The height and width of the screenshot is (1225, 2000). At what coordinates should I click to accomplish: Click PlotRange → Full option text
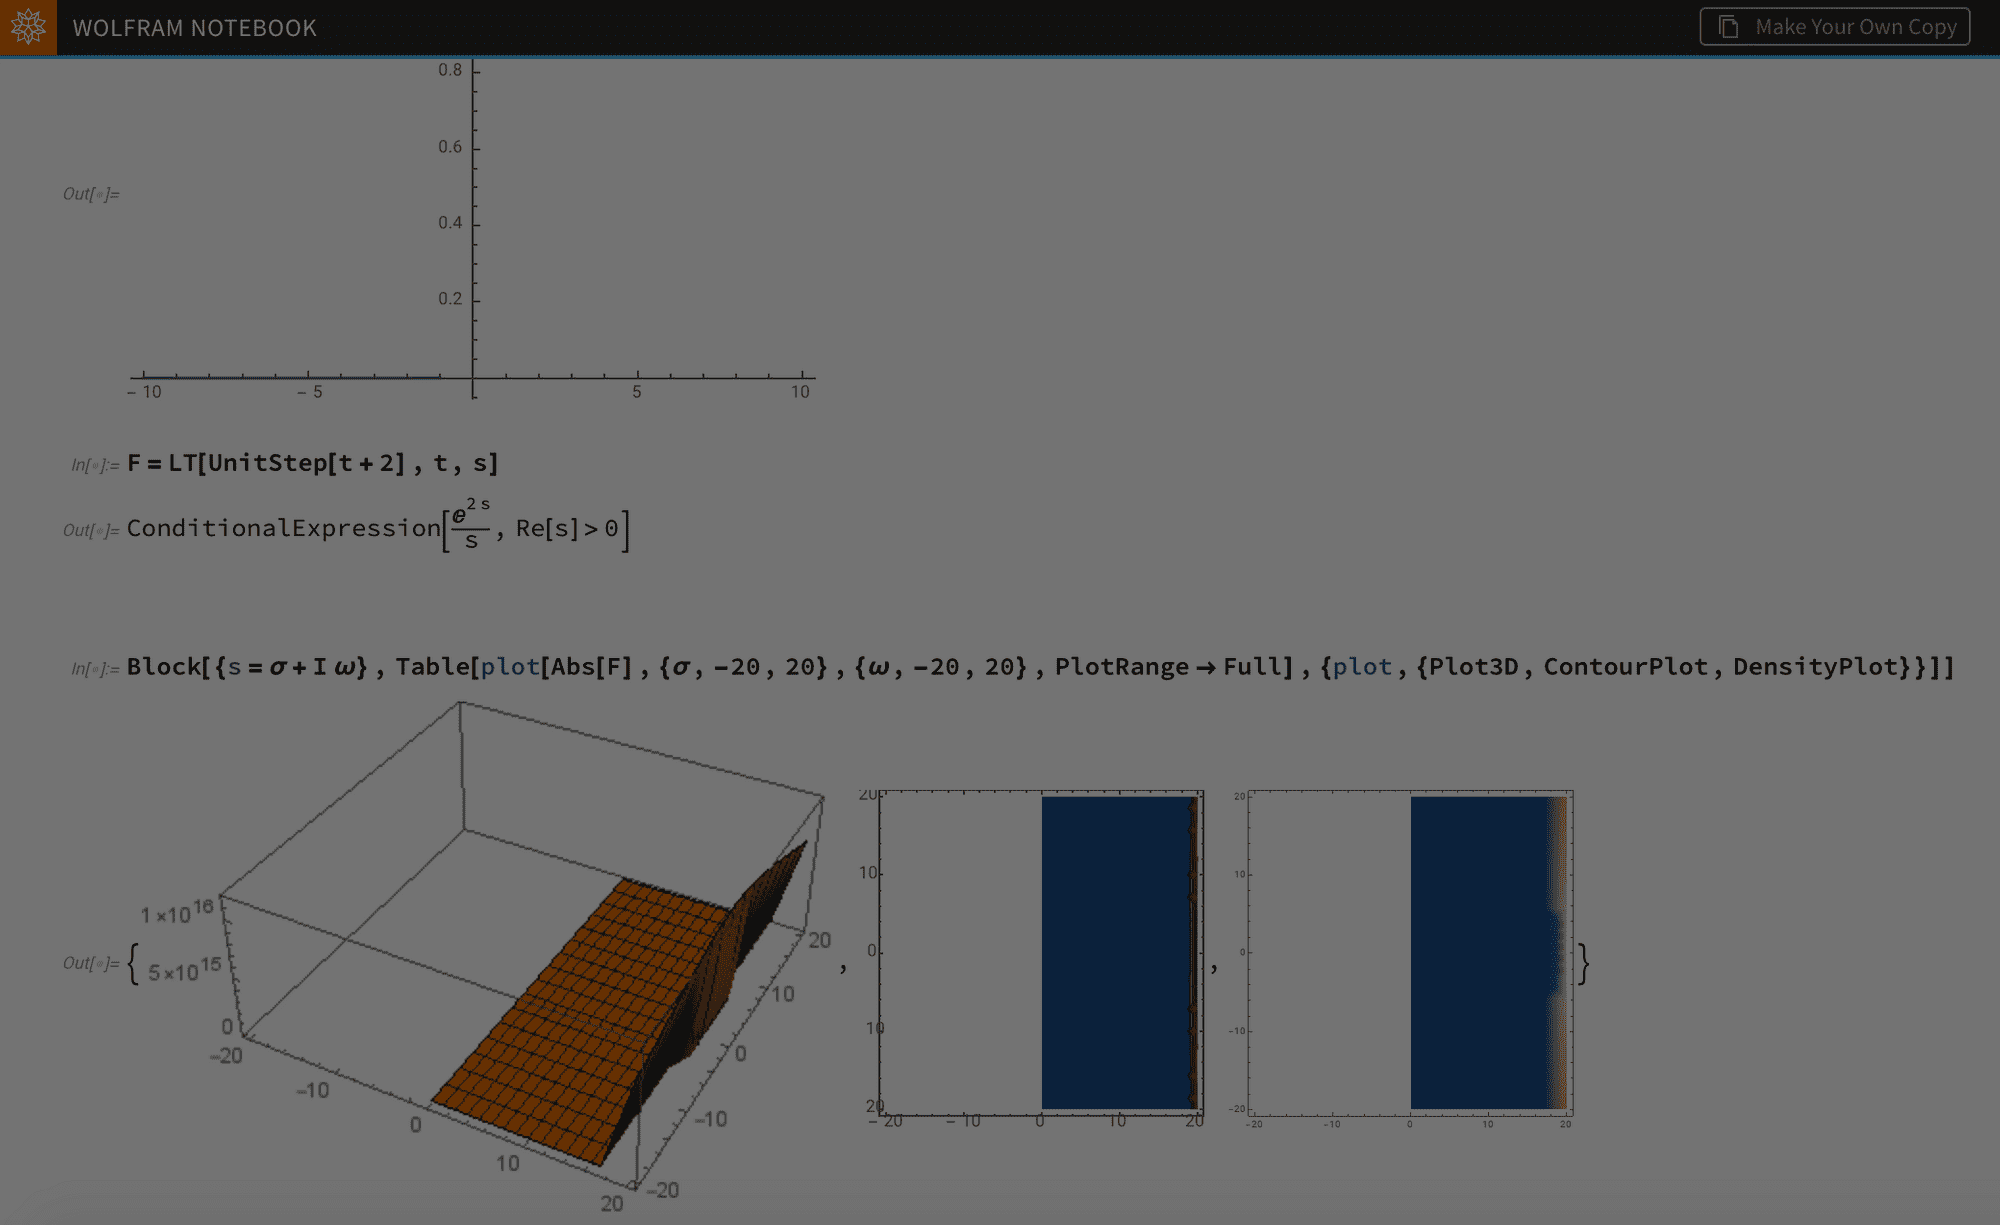(x=1168, y=667)
